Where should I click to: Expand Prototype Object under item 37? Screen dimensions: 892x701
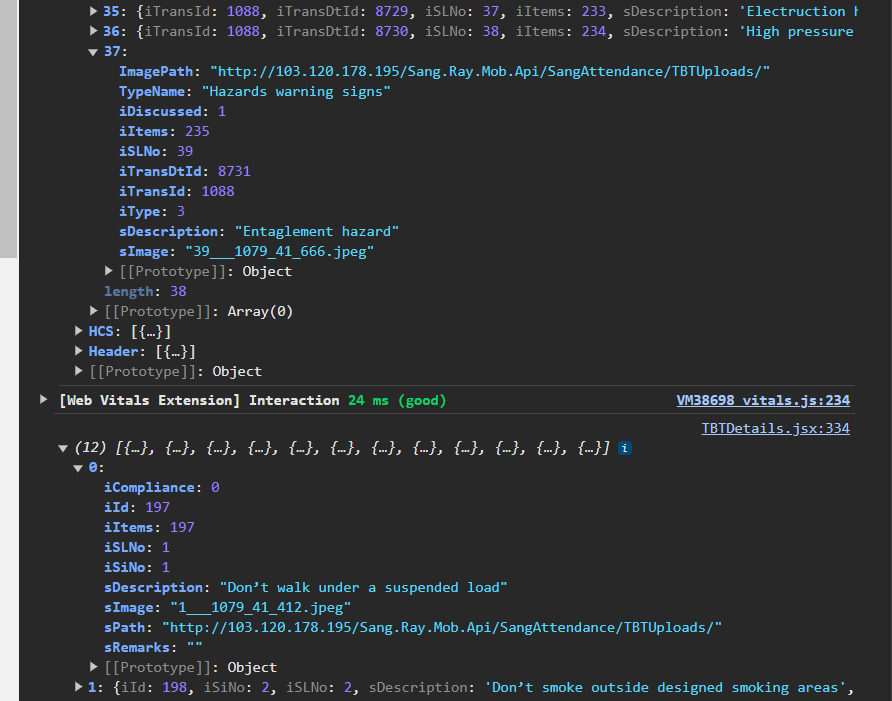click(x=109, y=271)
